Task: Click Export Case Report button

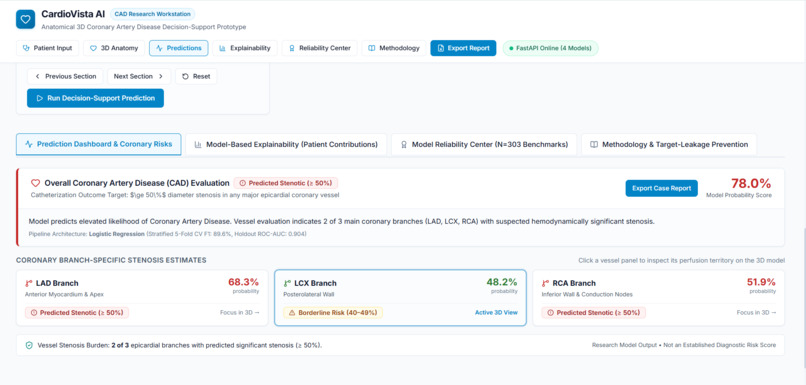Action: click(x=662, y=188)
